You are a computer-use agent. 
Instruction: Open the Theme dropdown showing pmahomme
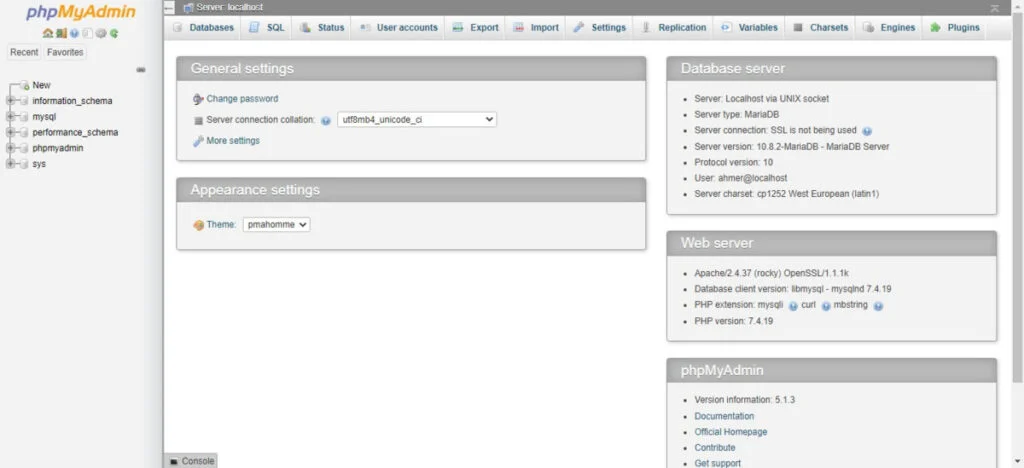pyautogui.click(x=276, y=225)
